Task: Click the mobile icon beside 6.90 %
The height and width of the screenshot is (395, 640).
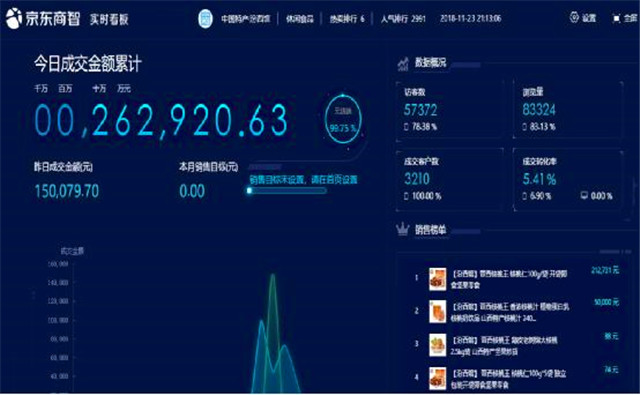Action: point(524,196)
